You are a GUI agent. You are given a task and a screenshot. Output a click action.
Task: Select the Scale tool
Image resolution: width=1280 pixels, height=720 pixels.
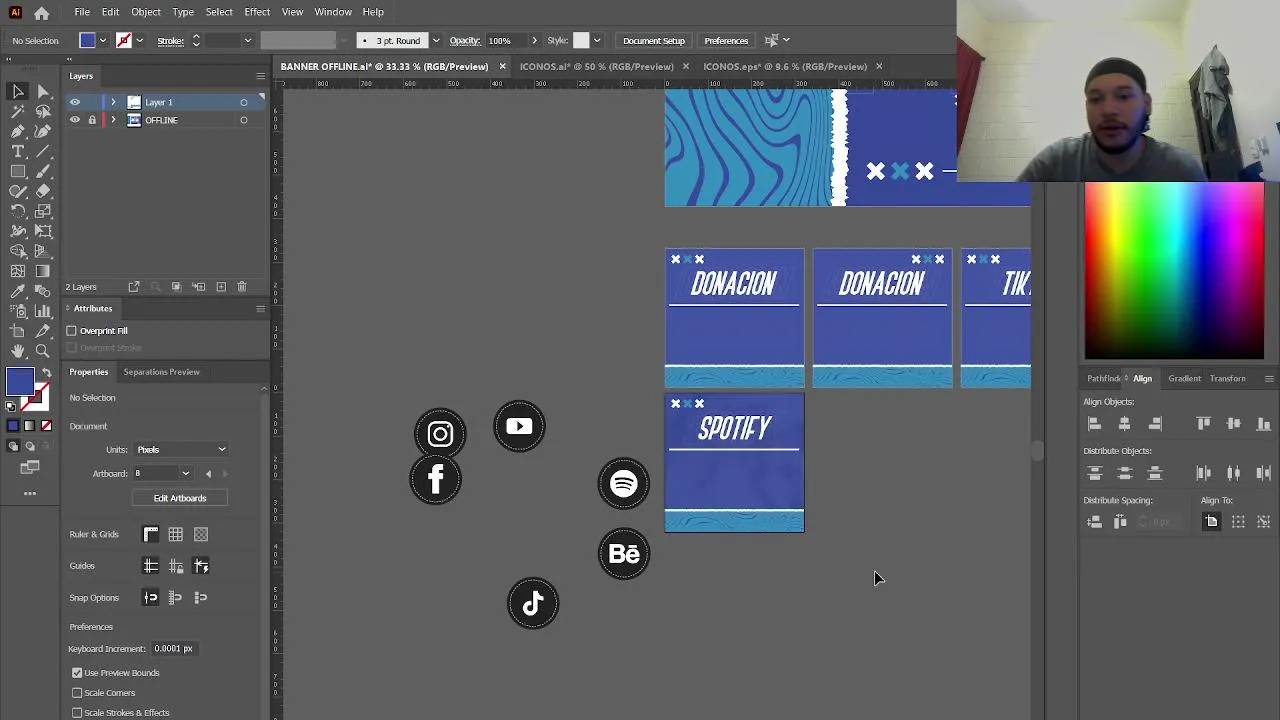point(43,211)
